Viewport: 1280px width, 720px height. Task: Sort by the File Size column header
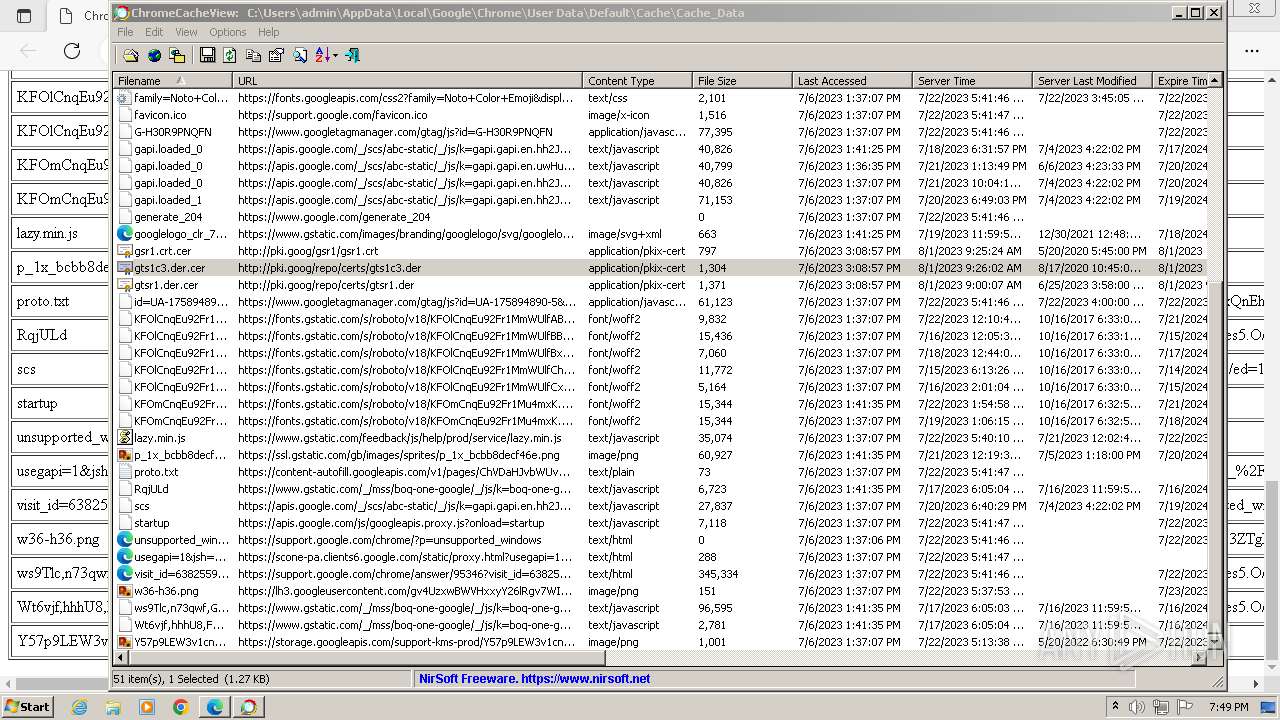point(742,81)
